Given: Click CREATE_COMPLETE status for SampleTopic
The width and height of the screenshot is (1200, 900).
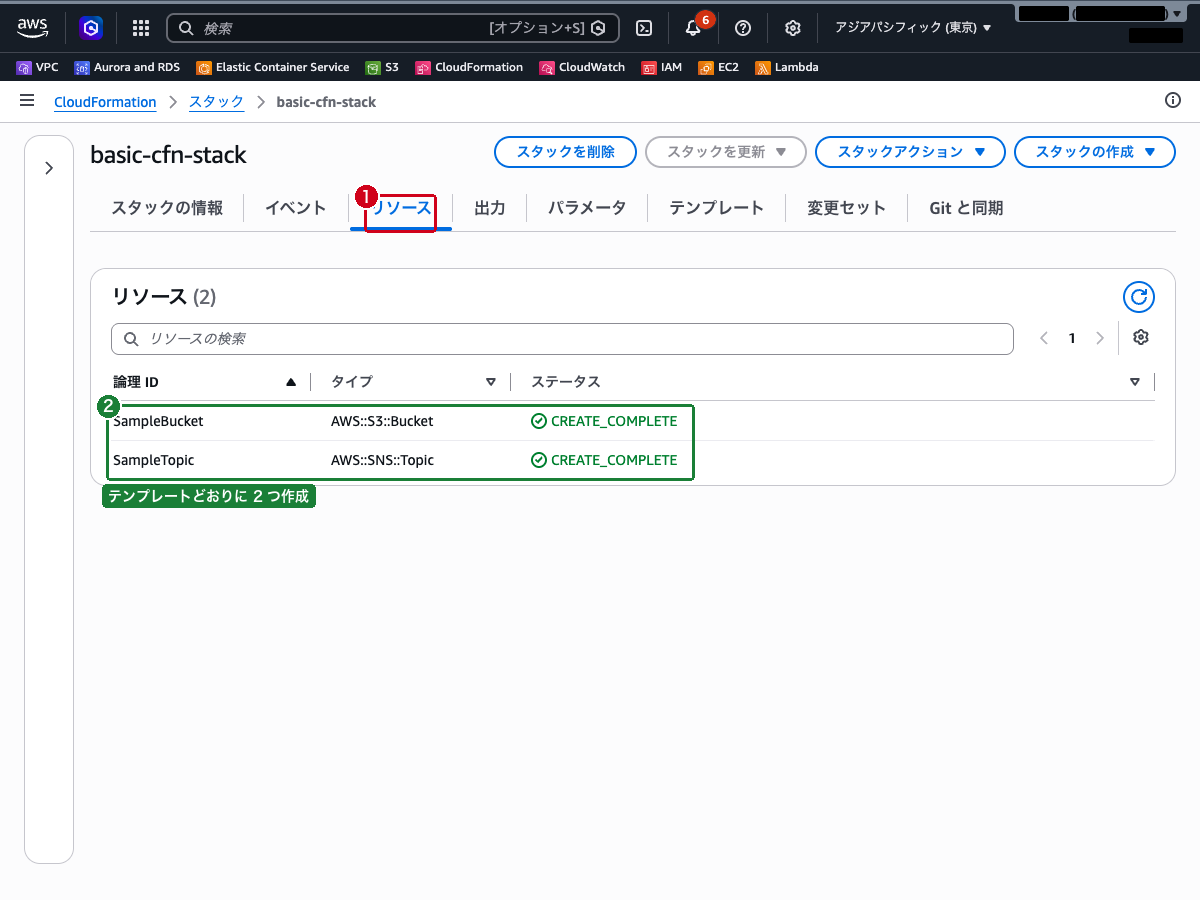Looking at the screenshot, I should [604, 460].
